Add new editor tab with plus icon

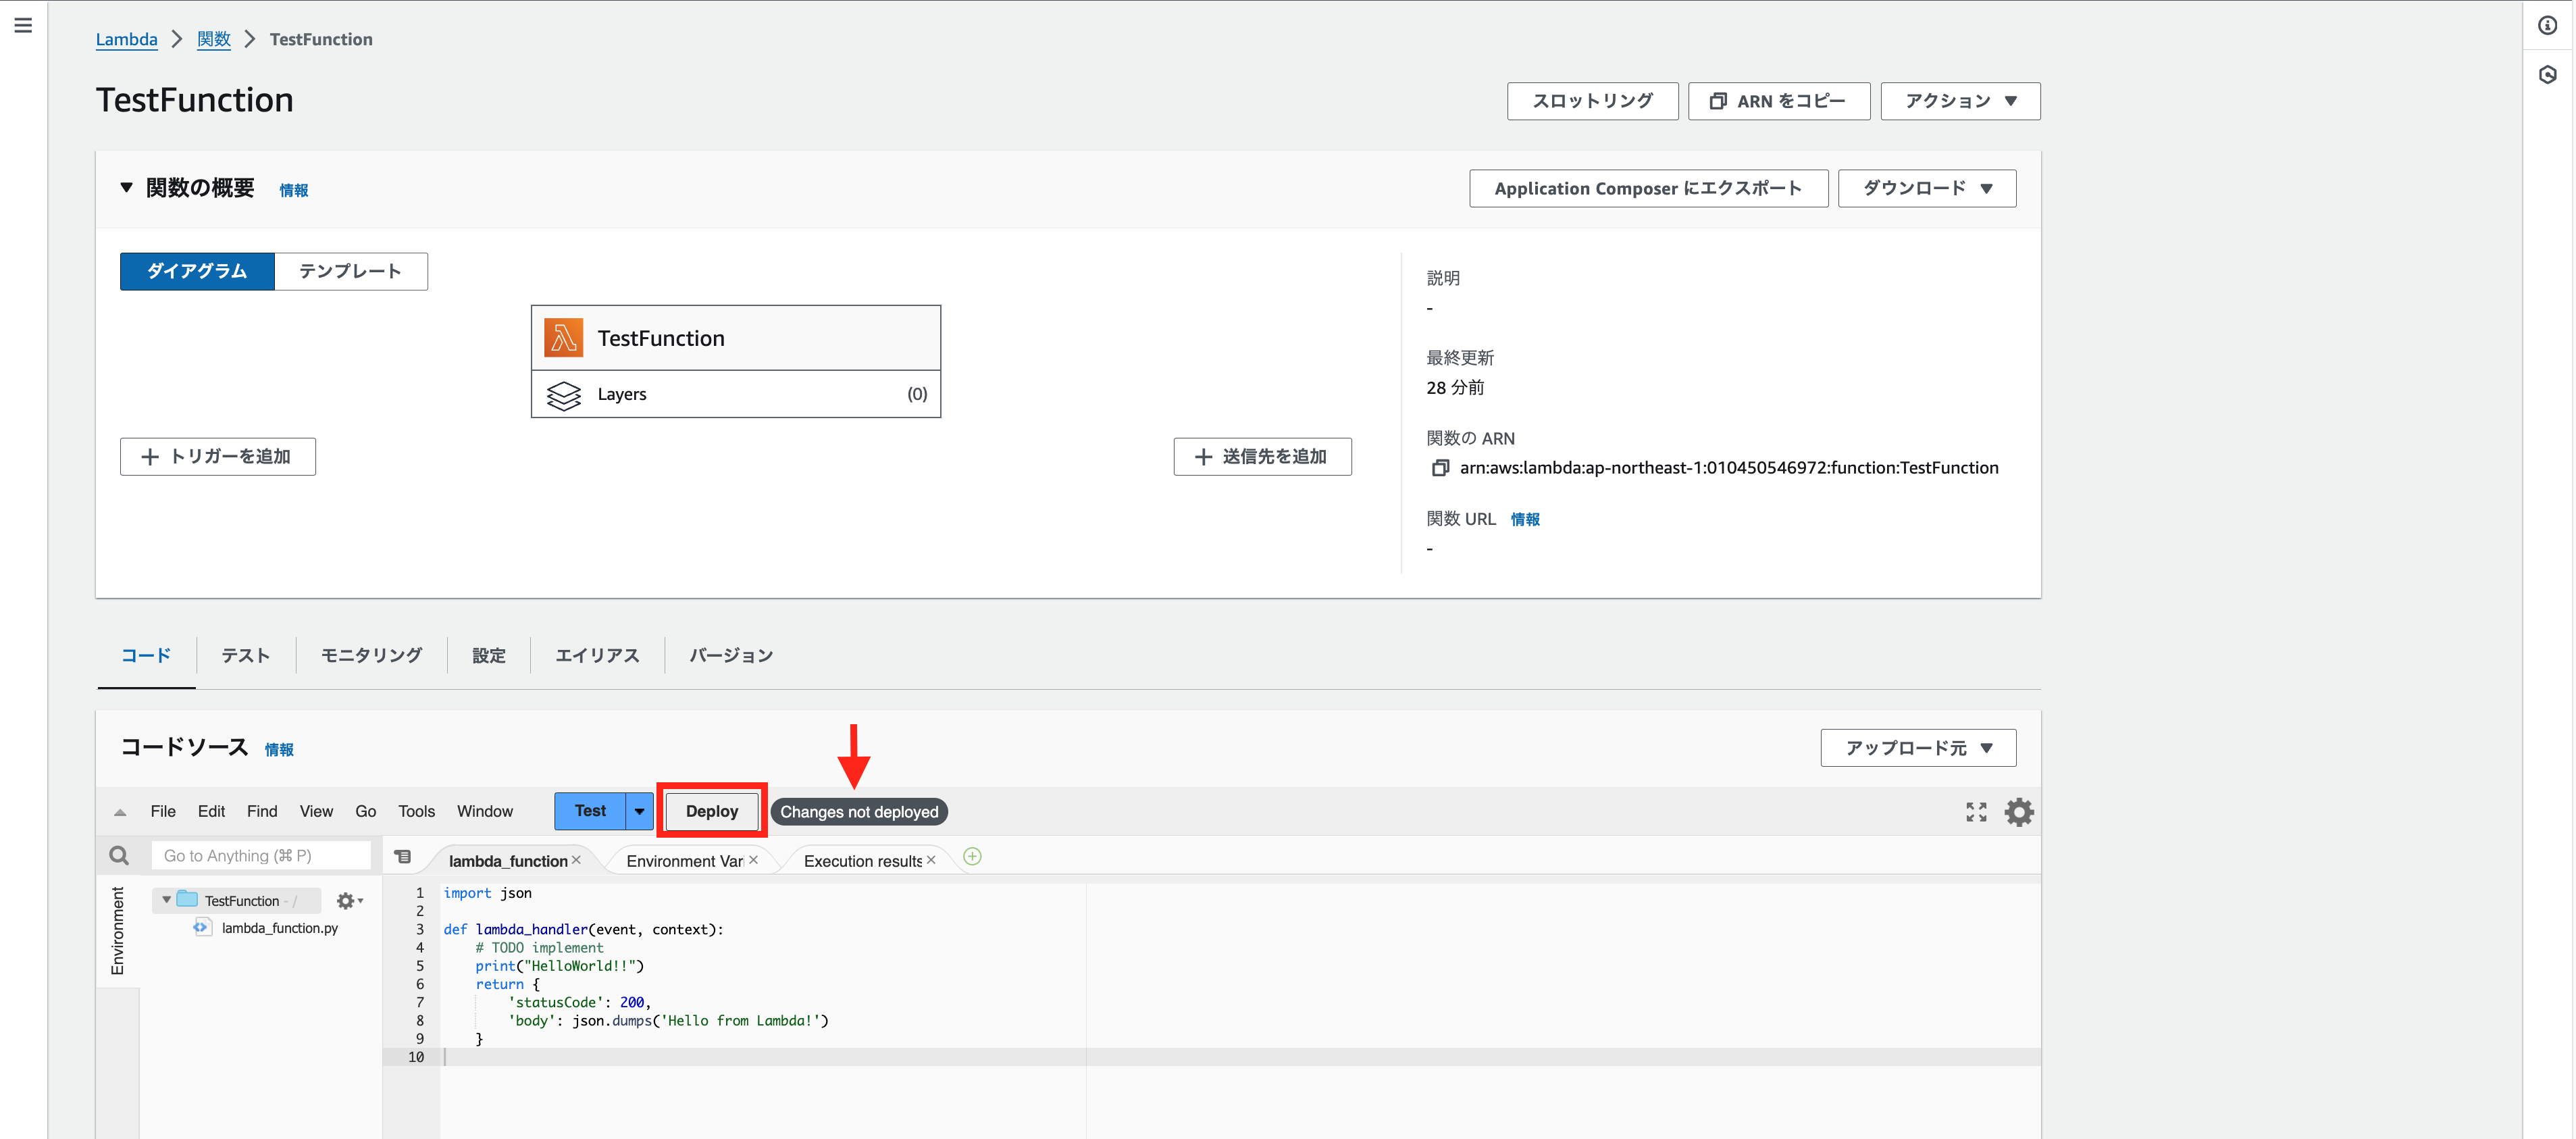972,857
